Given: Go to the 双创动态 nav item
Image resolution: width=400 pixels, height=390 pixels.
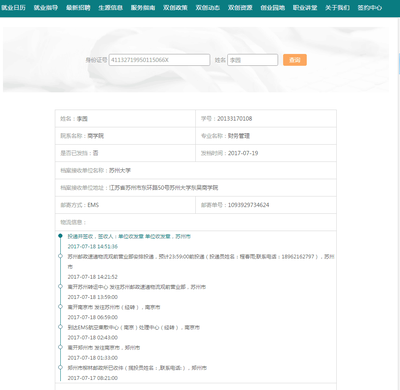Looking at the screenshot, I should point(207,8).
